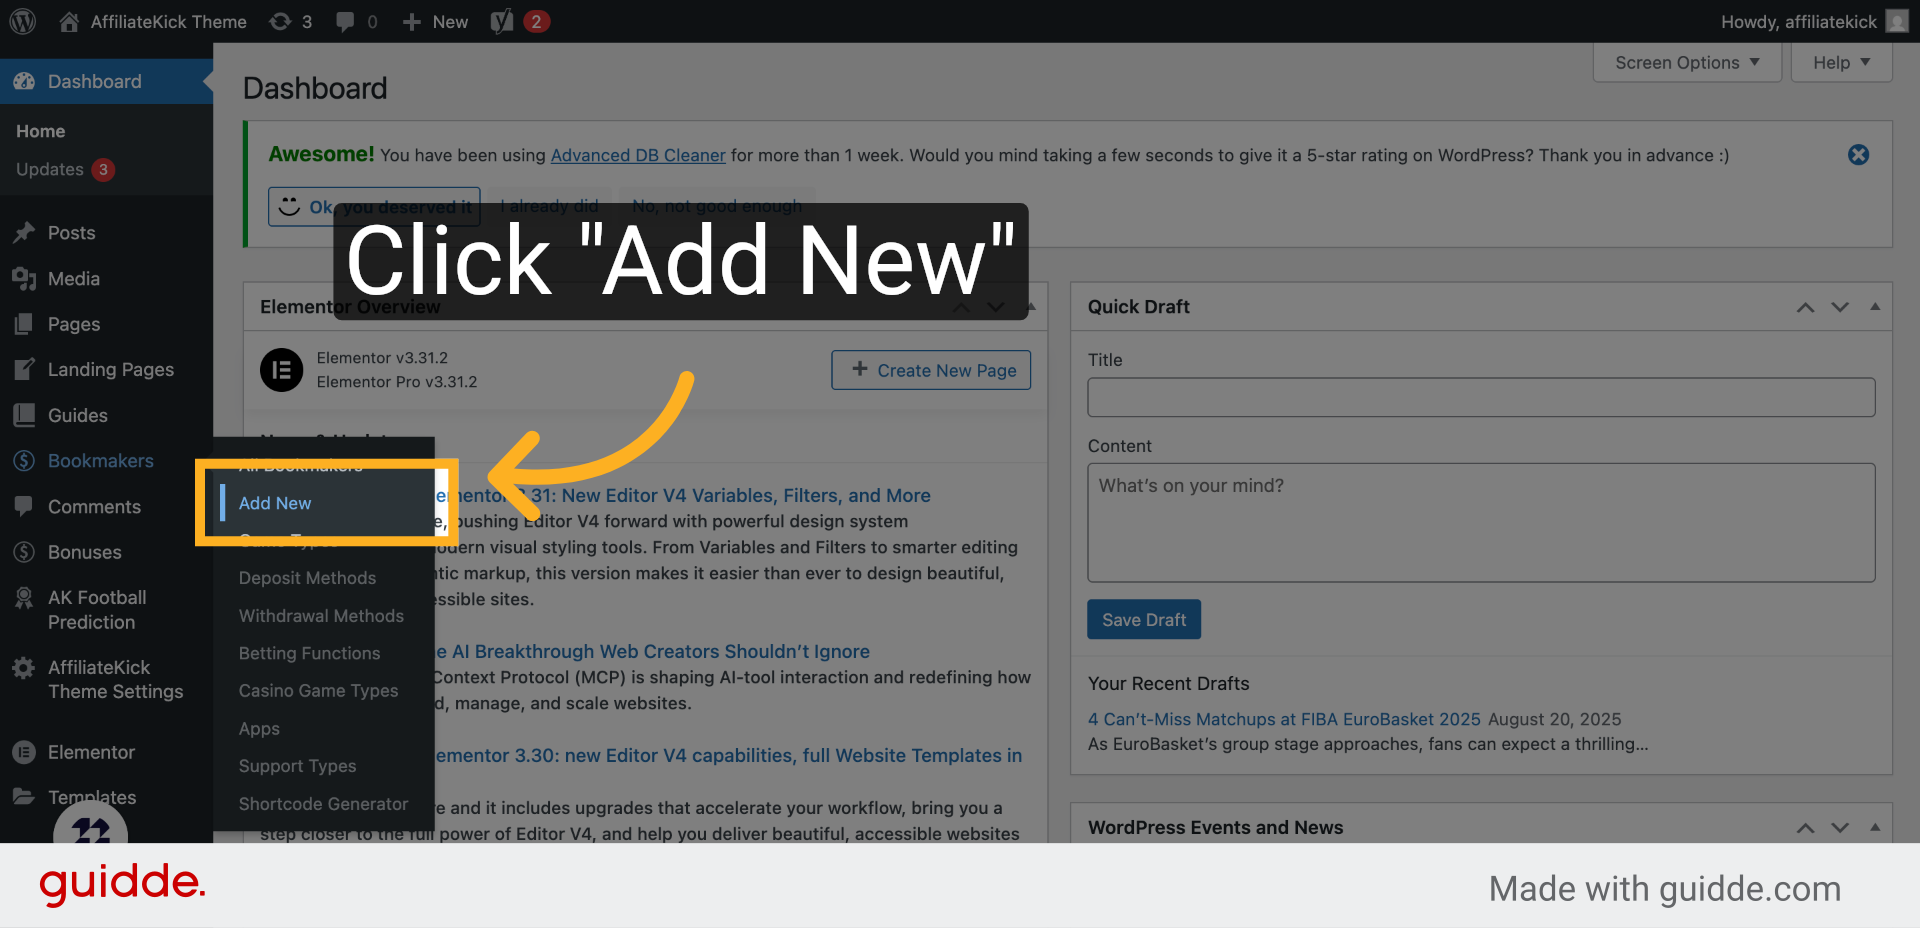Click into the Quick Draft Title field
The width and height of the screenshot is (1920, 928).
pyautogui.click(x=1481, y=397)
